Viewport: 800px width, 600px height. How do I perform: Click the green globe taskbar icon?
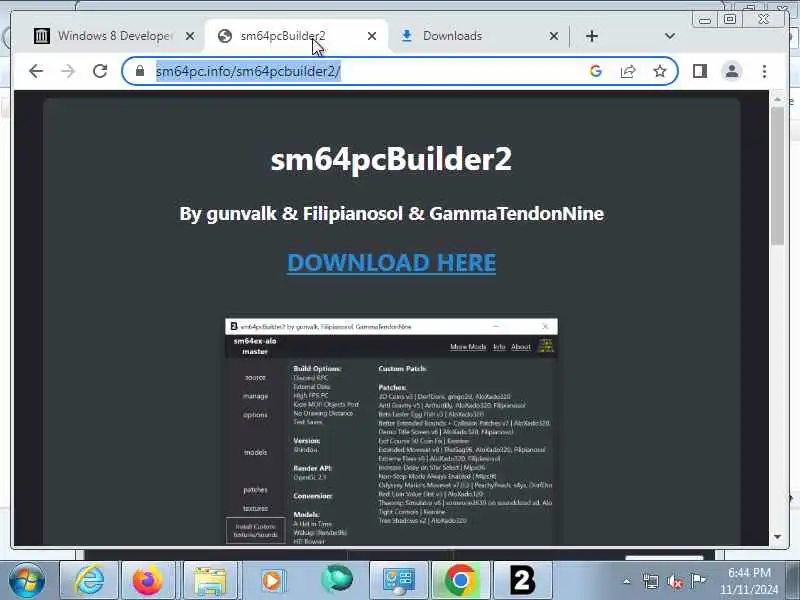pos(337,580)
